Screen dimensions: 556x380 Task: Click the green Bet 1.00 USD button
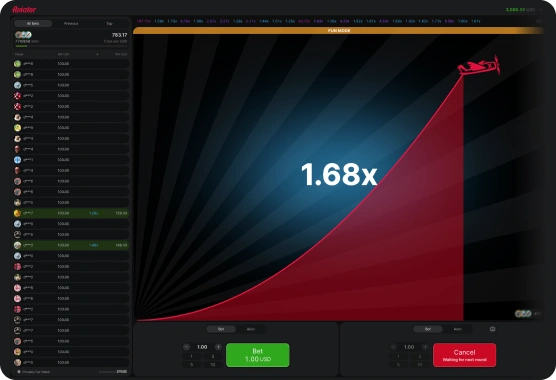tap(258, 355)
